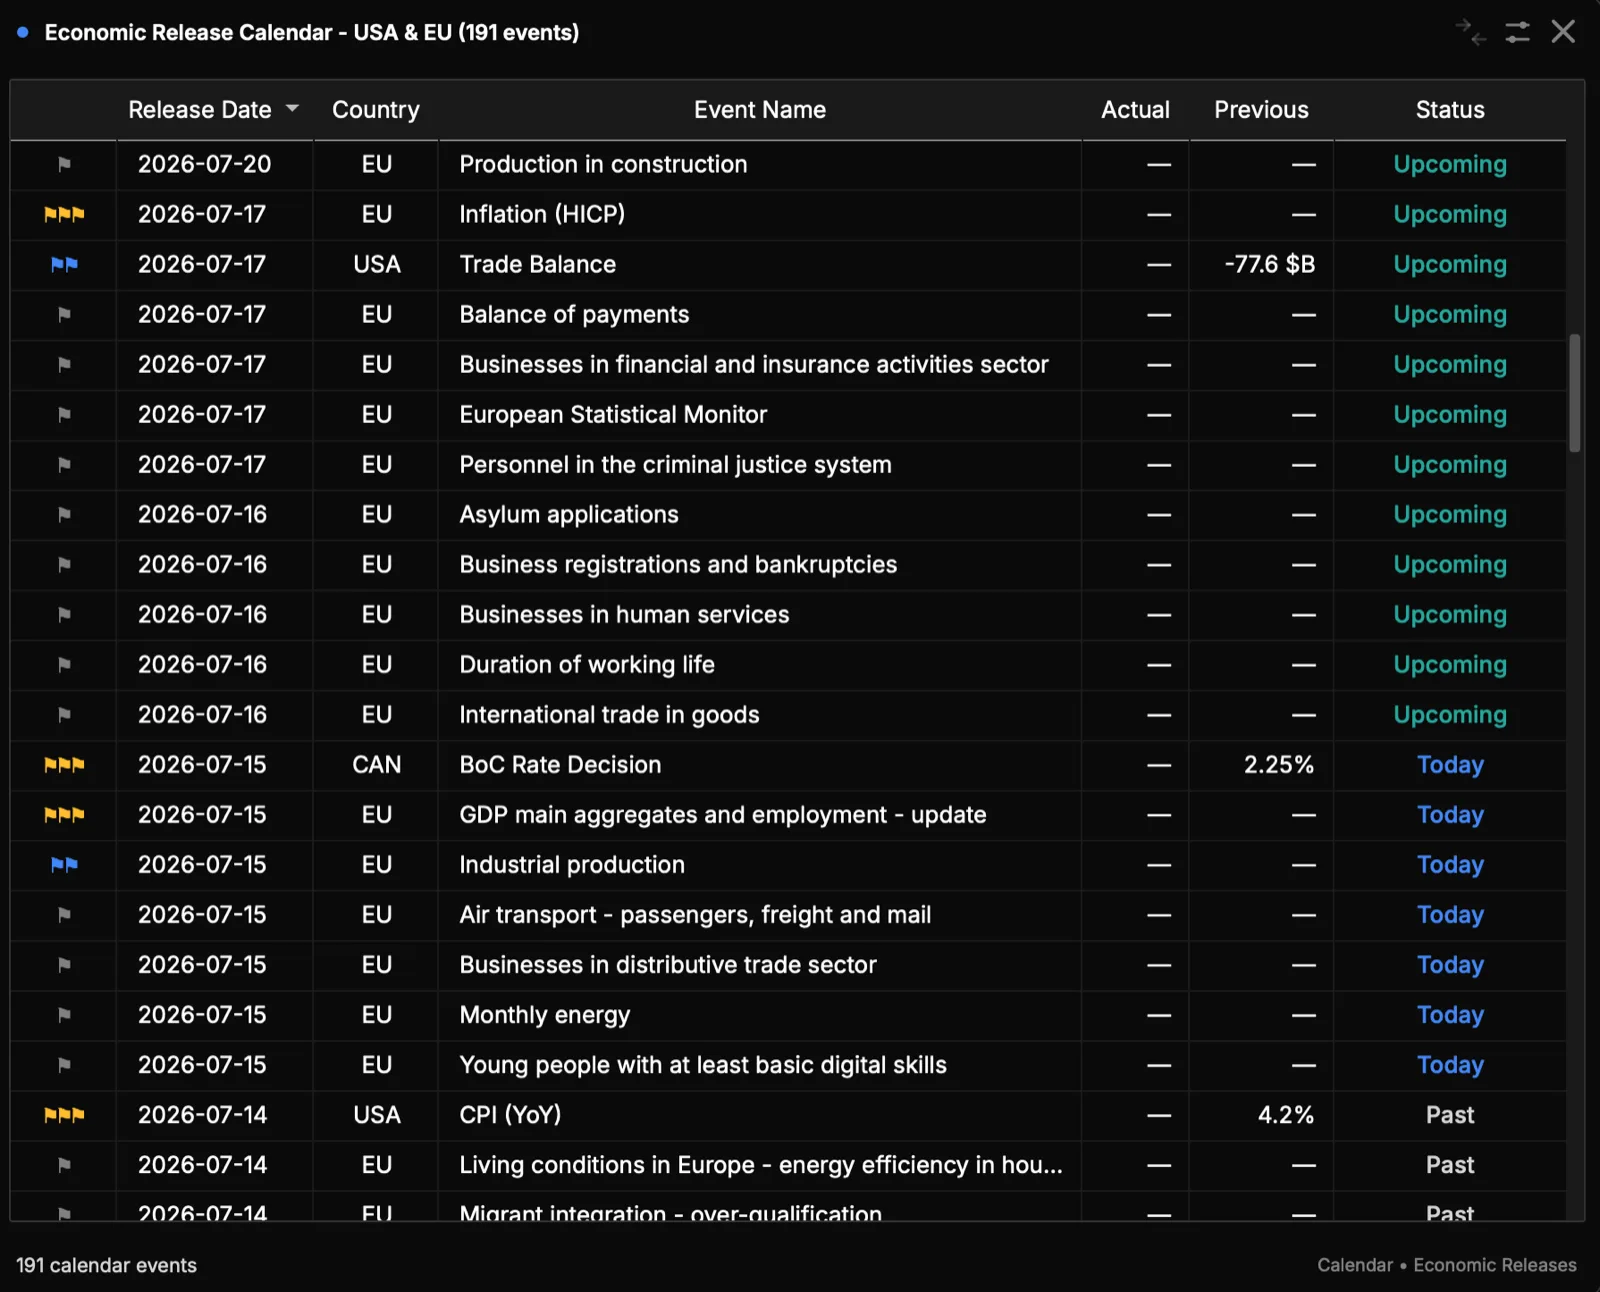Click the blue double flag for Industrial production
This screenshot has height=1292, width=1600.
(x=64, y=865)
